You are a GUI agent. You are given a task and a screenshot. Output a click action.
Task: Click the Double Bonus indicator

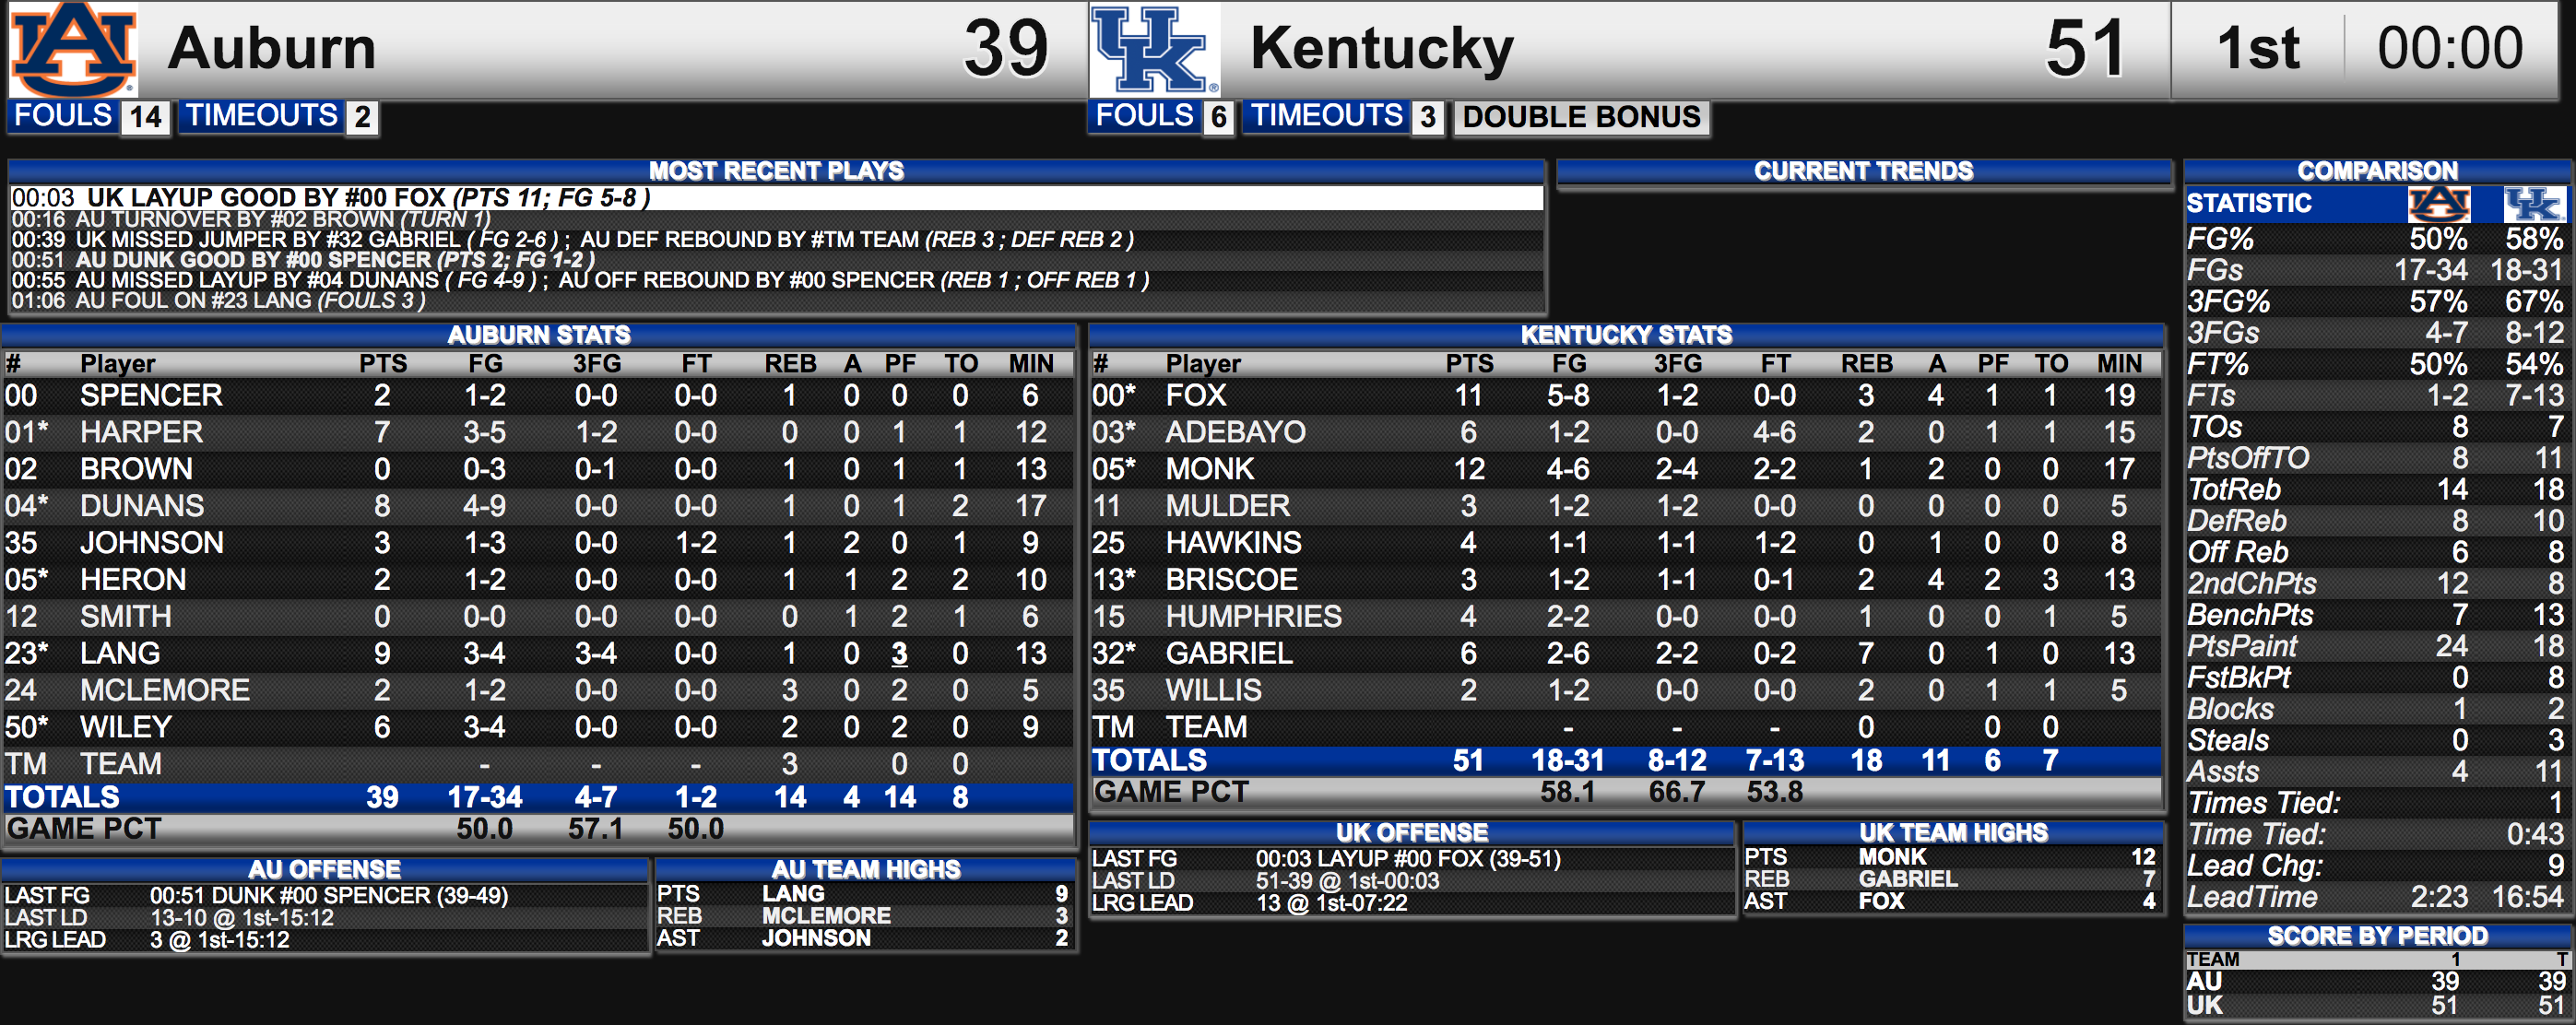(1581, 117)
